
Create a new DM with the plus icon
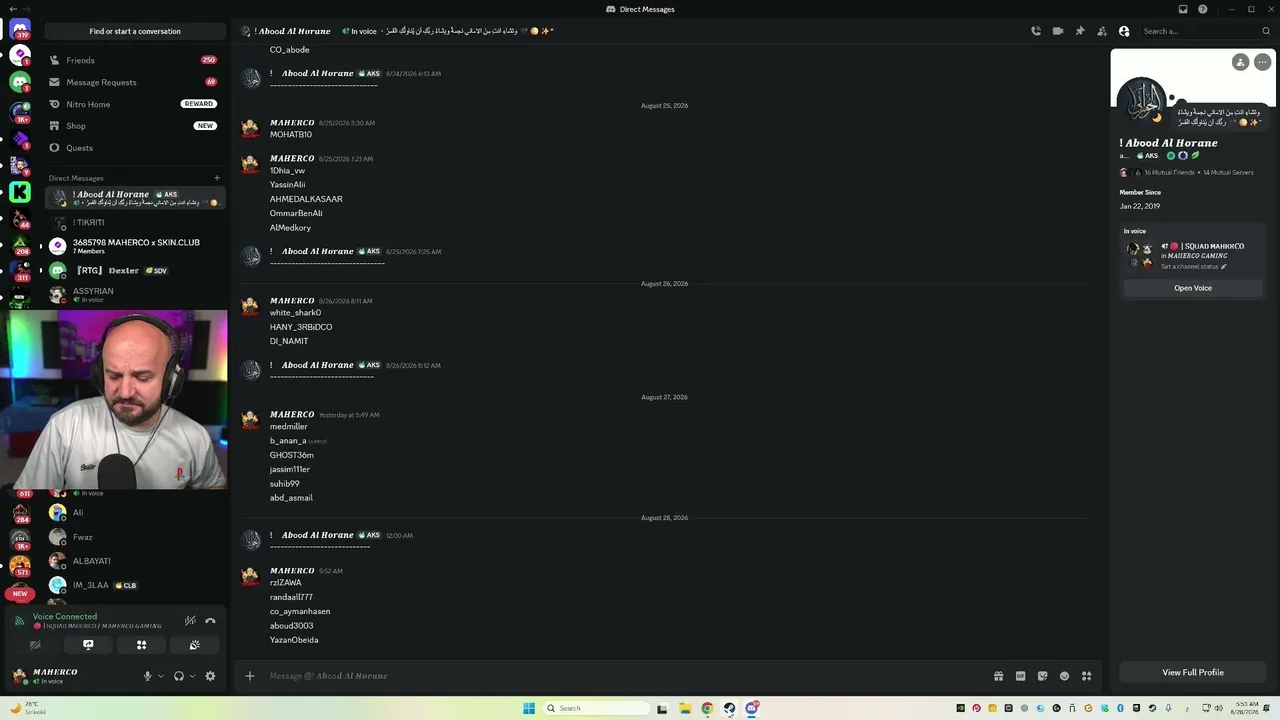(x=217, y=178)
